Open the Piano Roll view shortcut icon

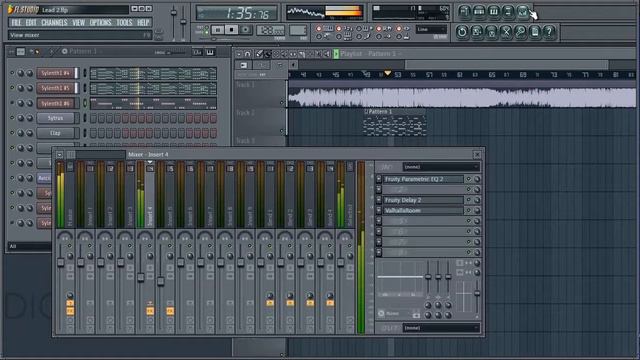point(493,12)
